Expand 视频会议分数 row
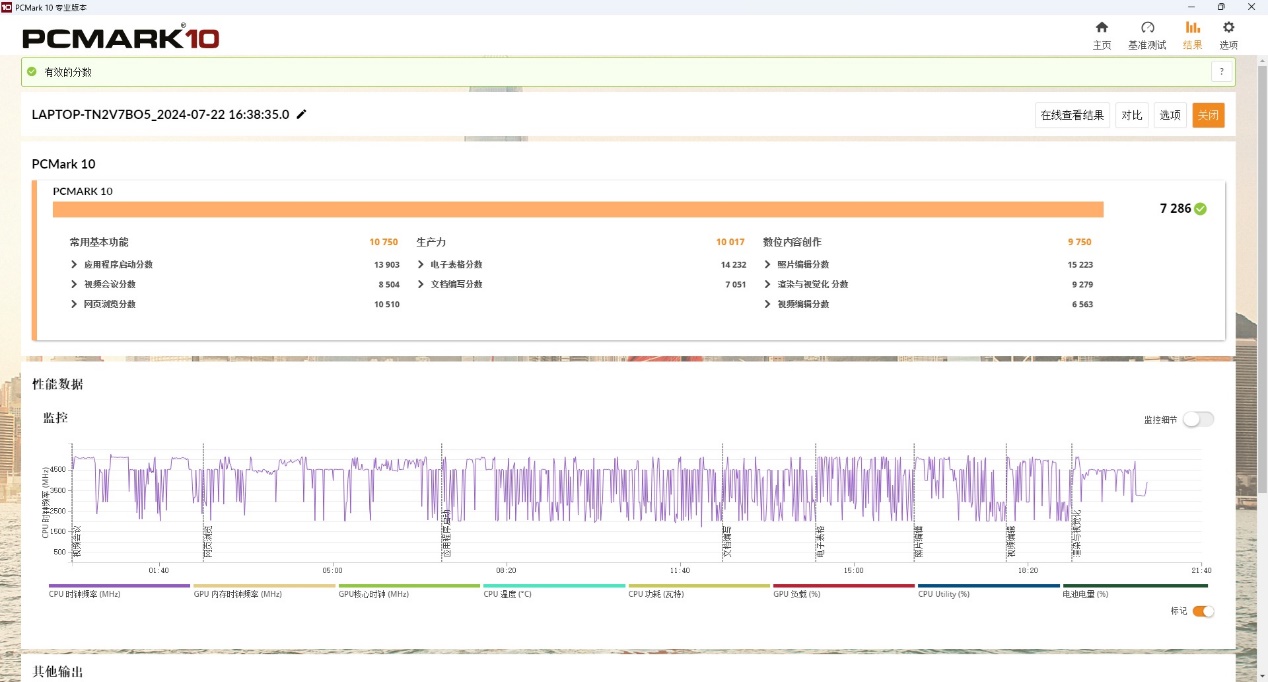This screenshot has height=682, width=1268. [x=74, y=284]
